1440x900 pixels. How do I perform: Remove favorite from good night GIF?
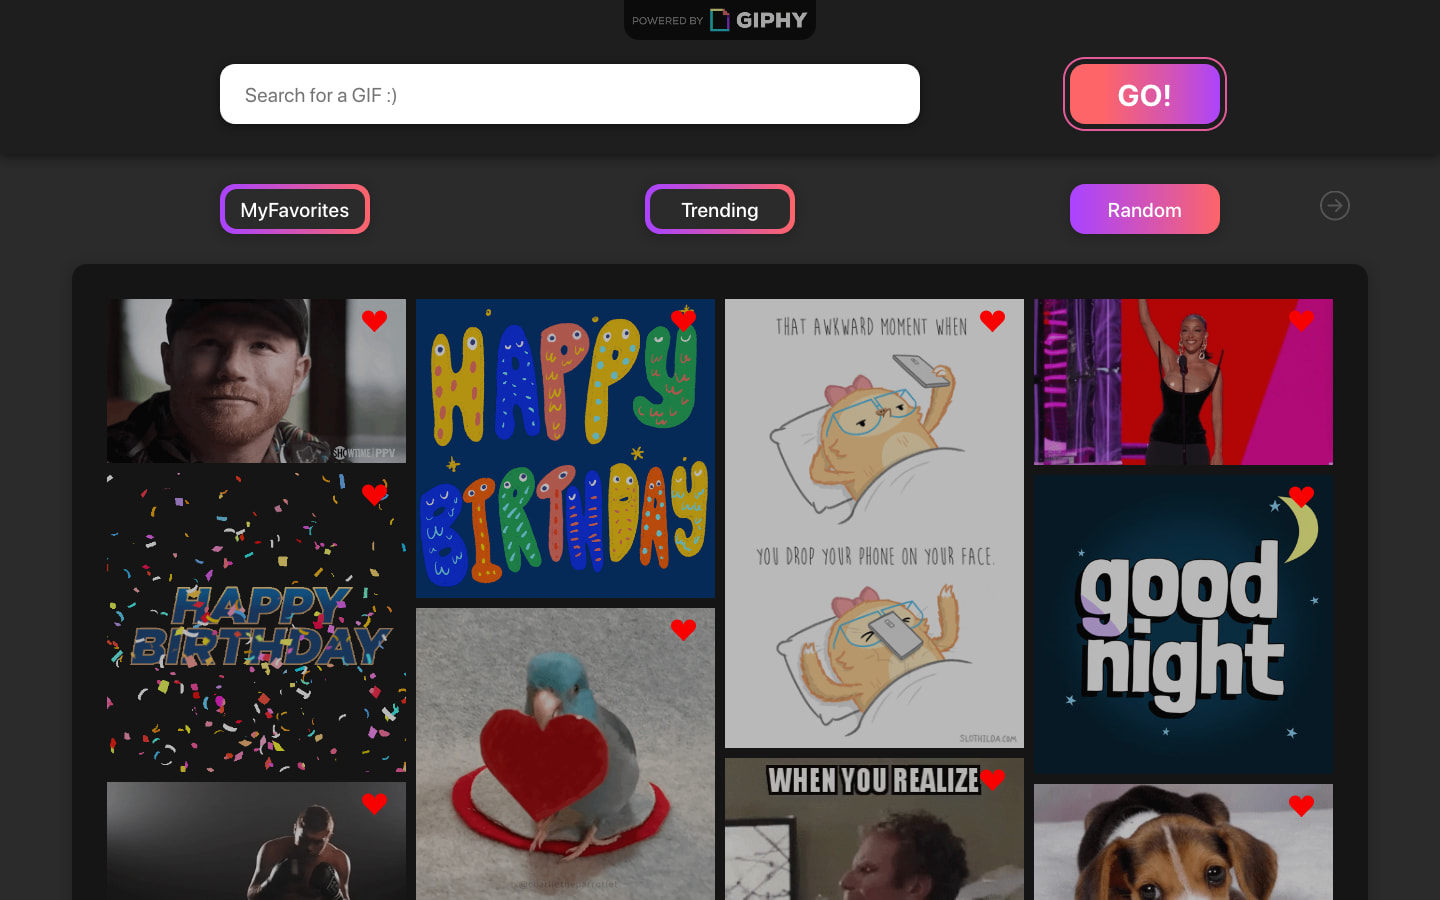coord(1301,496)
